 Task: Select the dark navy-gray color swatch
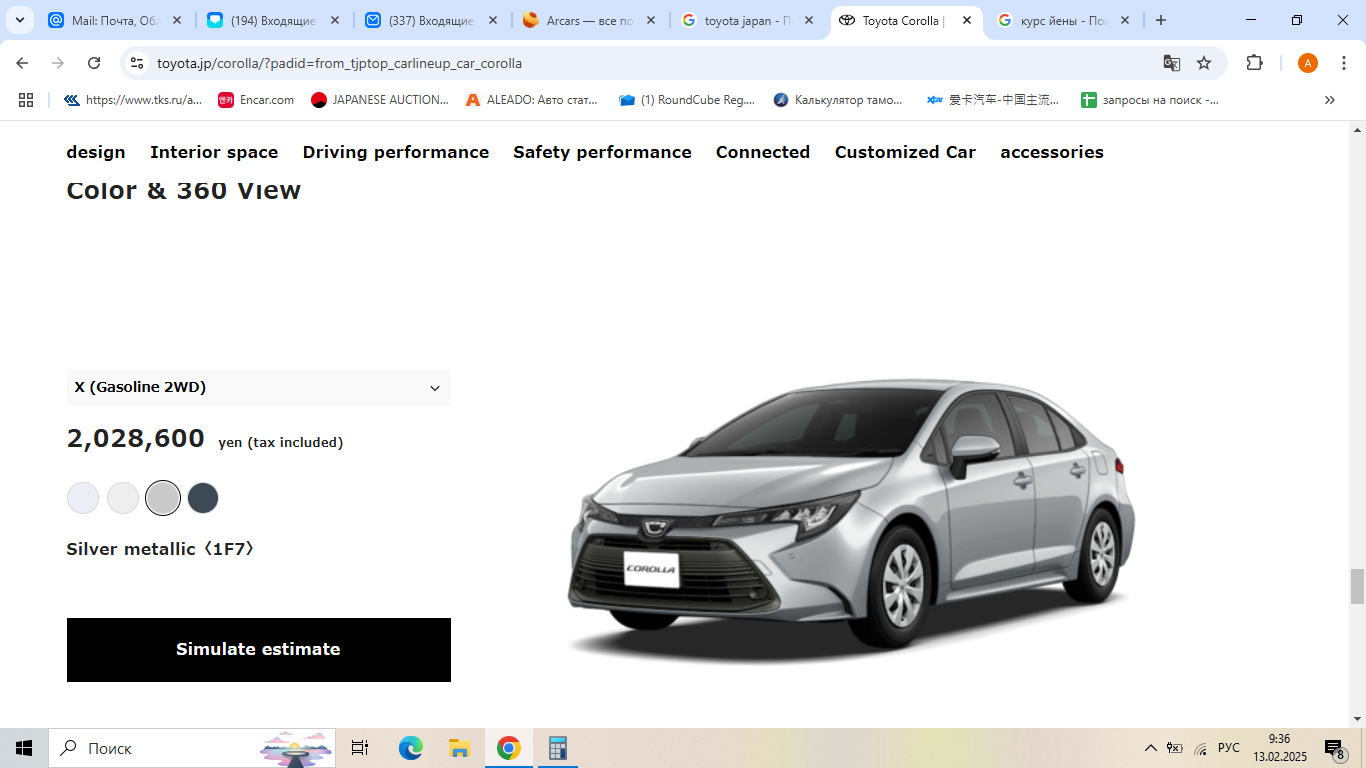203,498
